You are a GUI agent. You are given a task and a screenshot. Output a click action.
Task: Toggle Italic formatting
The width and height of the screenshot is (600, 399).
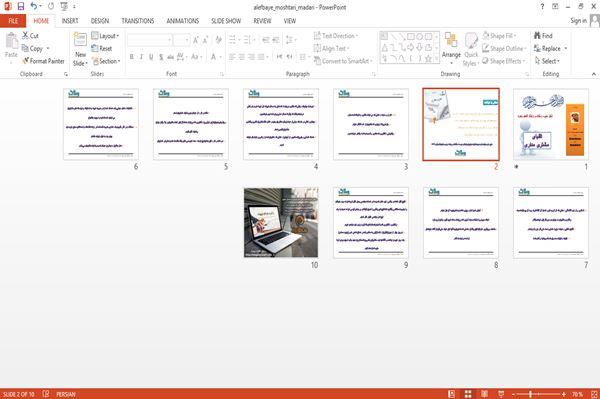point(141,57)
